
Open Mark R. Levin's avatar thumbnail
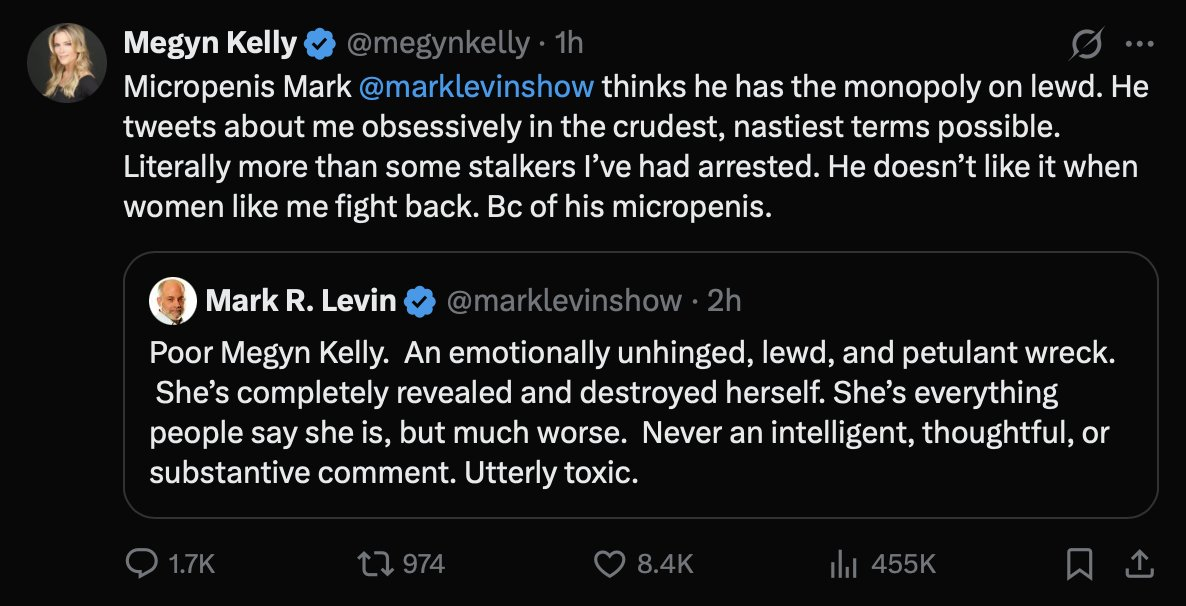pos(173,300)
